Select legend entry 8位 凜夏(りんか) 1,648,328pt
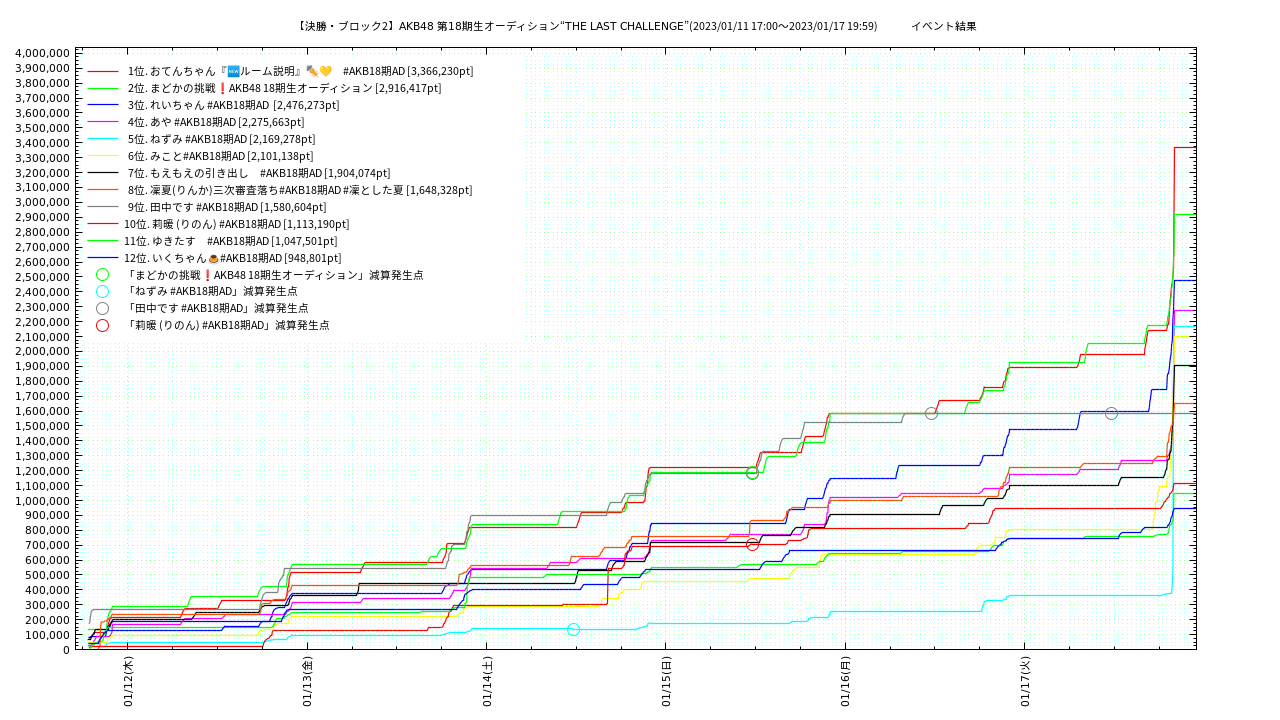1280x720 pixels. pyautogui.click(x=300, y=190)
